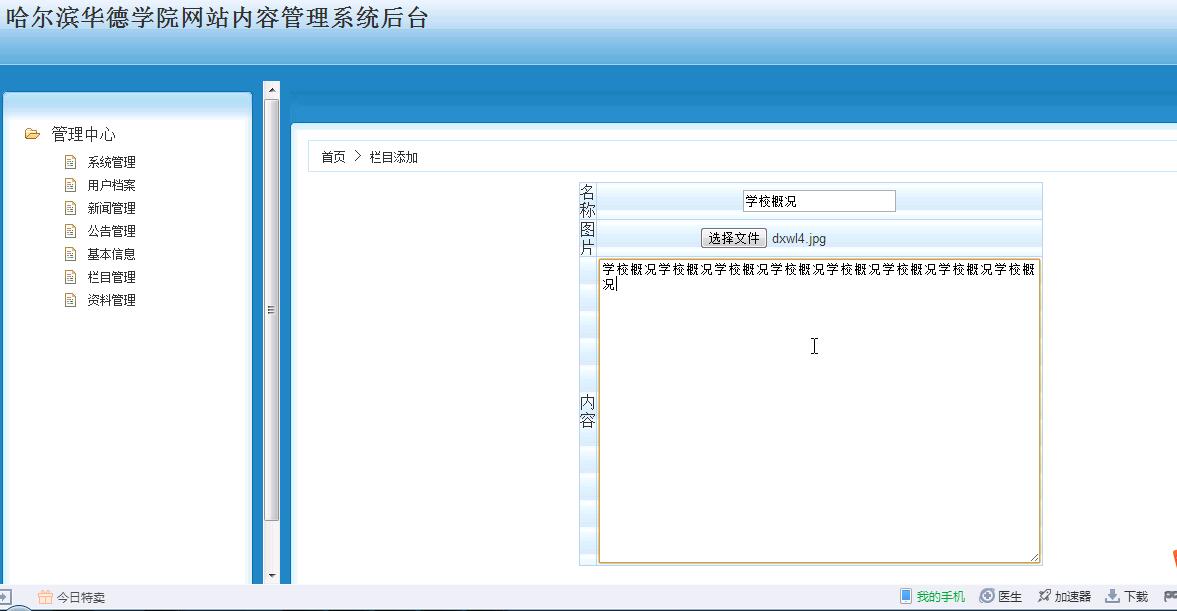
Task: Open 新闻管理 in the sidebar
Action: pyautogui.click(x=111, y=208)
